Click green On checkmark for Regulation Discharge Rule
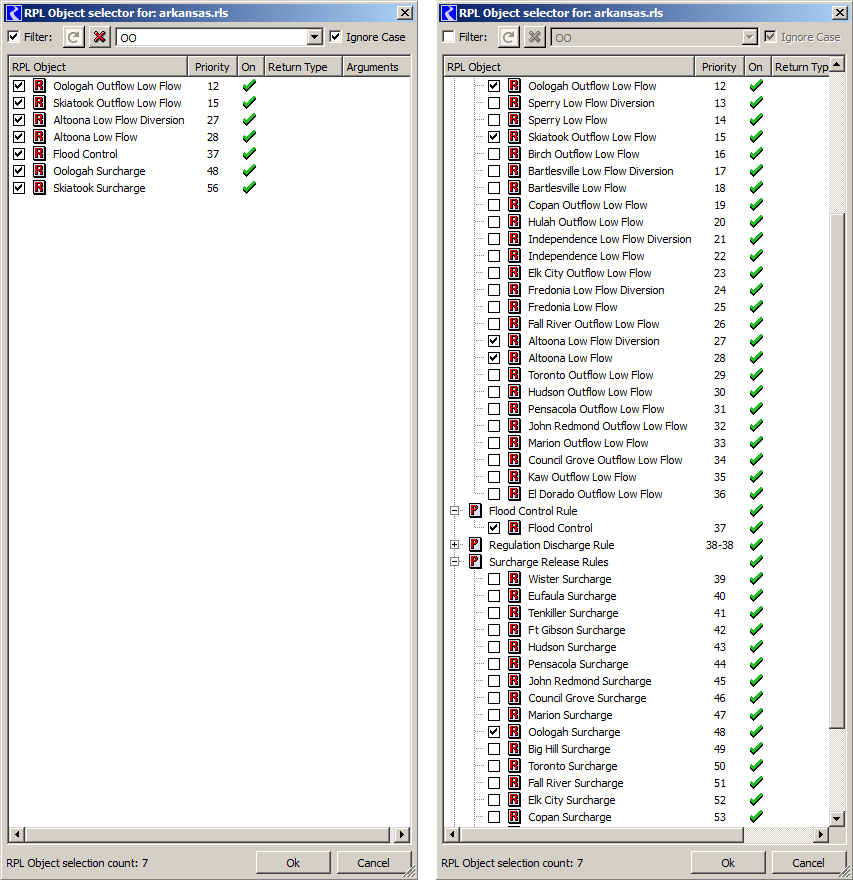Image resolution: width=853 pixels, height=880 pixels. (756, 544)
